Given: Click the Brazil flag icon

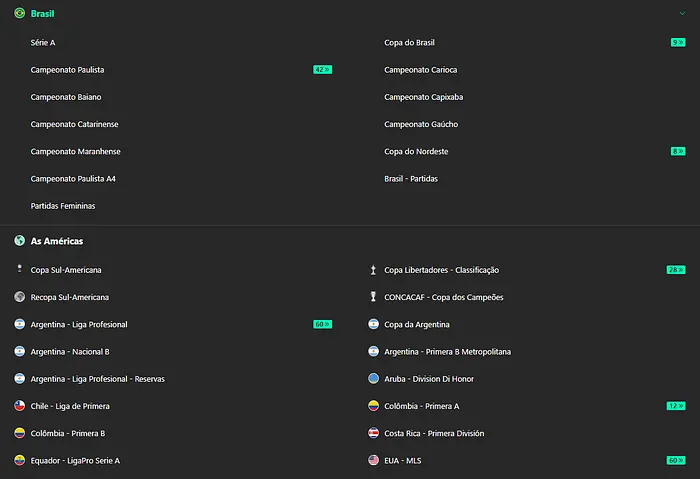Looking at the screenshot, I should (x=20, y=14).
